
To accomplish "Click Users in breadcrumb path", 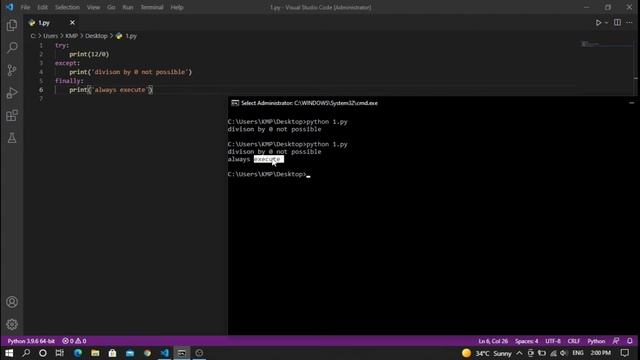I will [x=51, y=36].
